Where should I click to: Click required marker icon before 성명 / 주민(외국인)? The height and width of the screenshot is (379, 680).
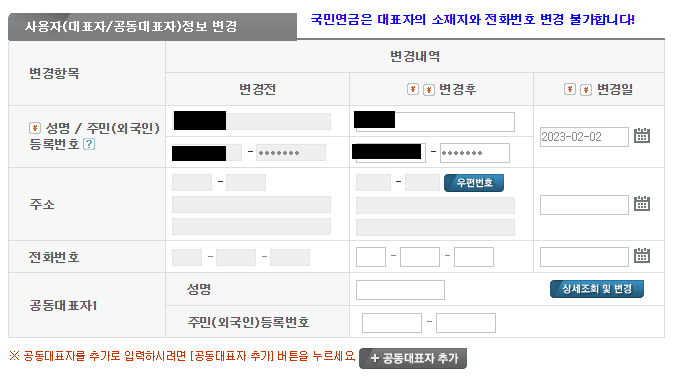tap(35, 128)
